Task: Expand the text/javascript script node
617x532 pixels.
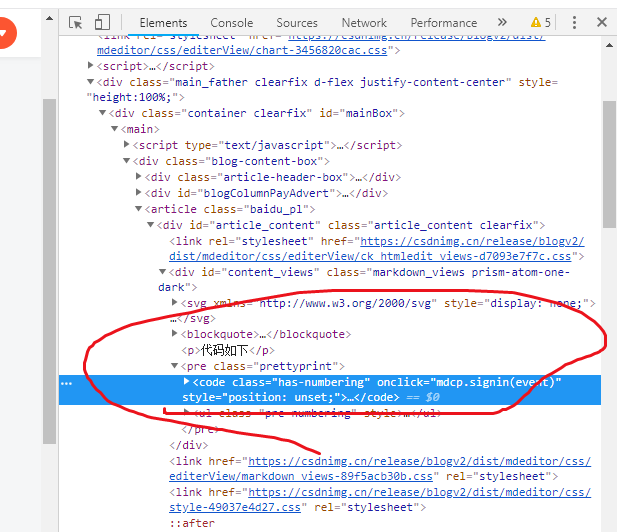Action: (127, 144)
